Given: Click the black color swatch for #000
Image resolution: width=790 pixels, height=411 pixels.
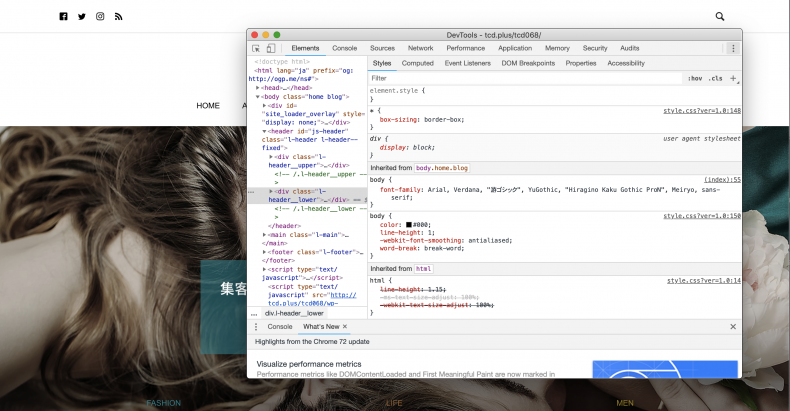Looking at the screenshot, I should click(x=409, y=225).
